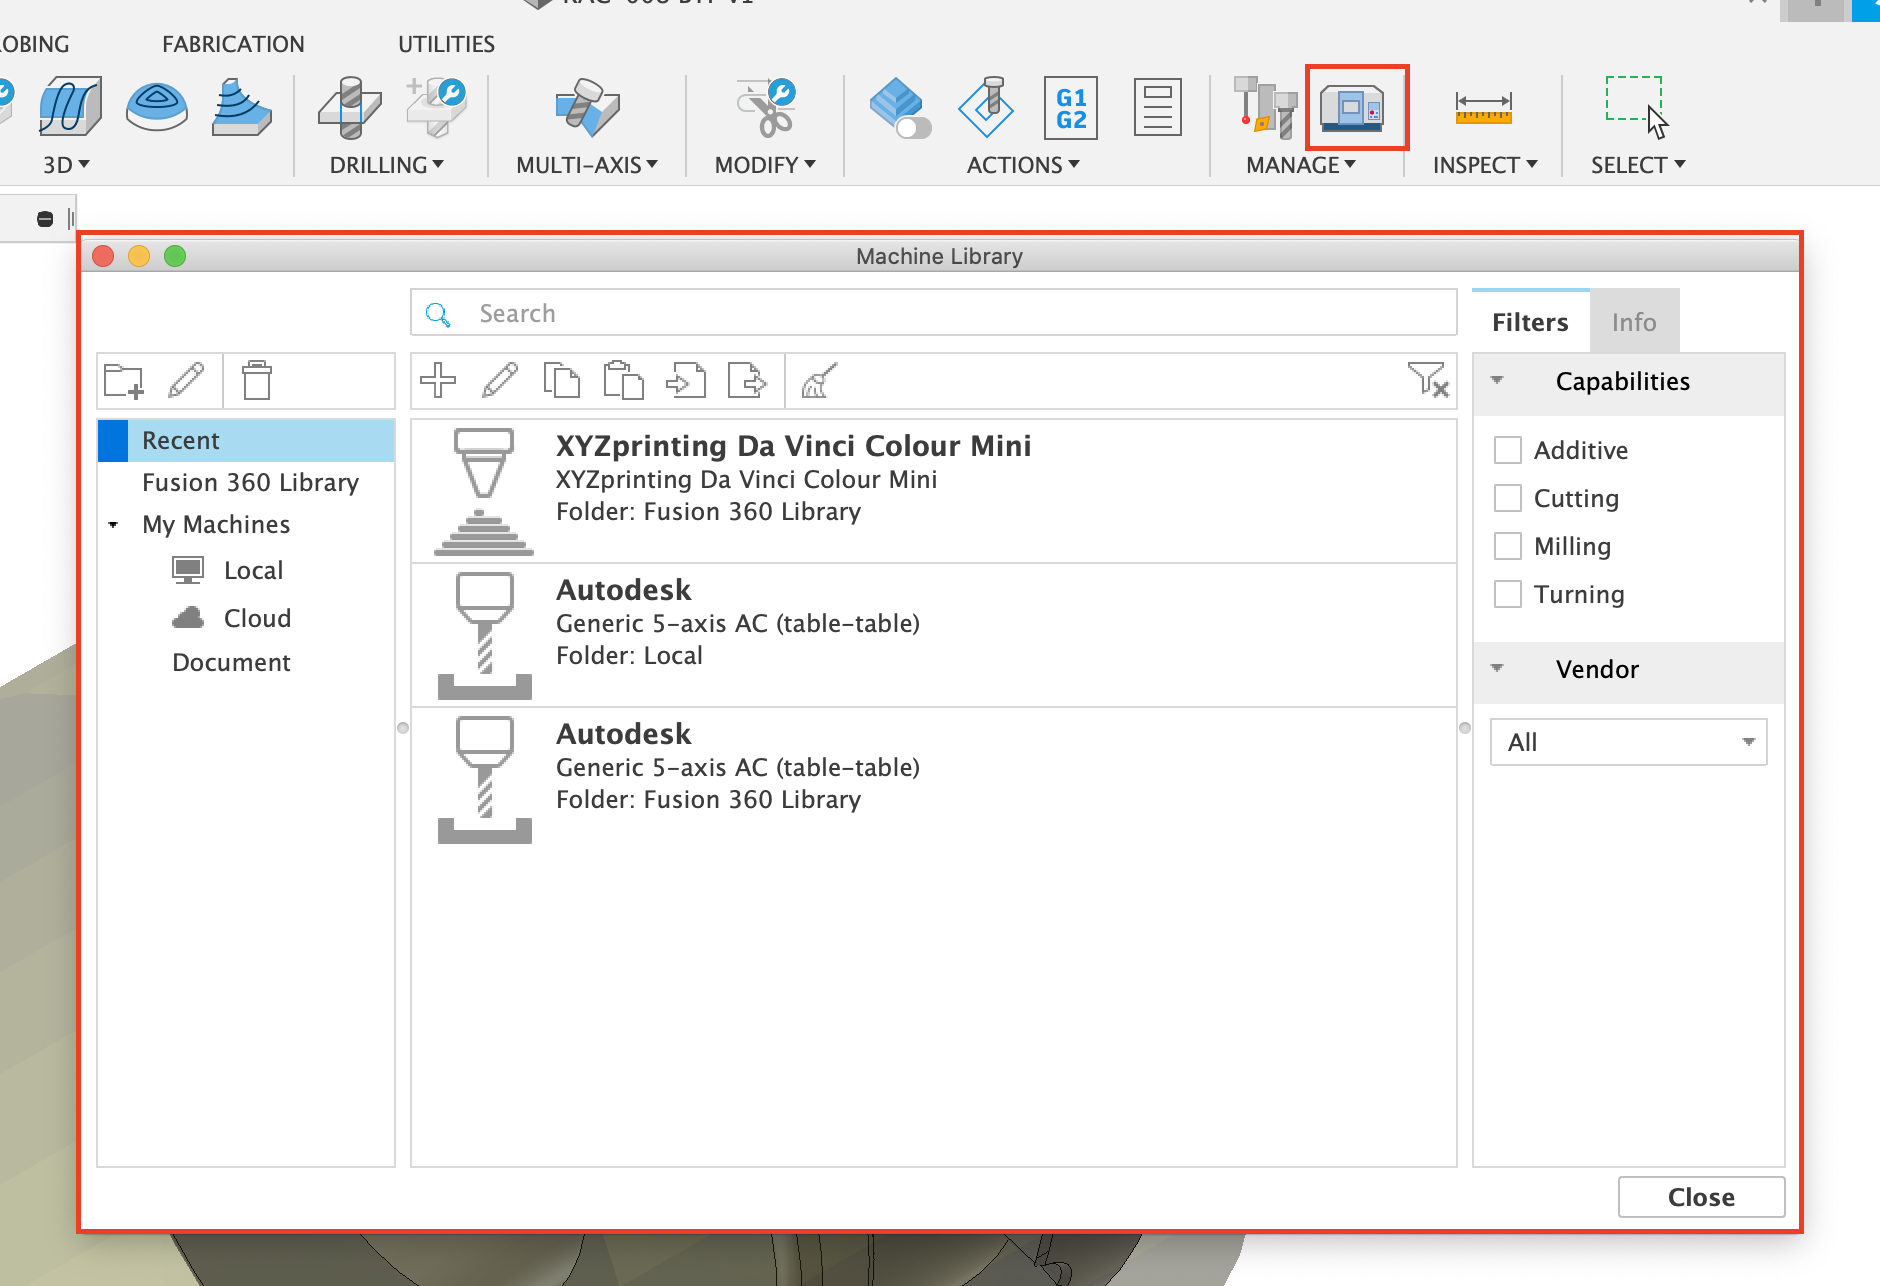
Task: Select Autodesk Generic 5-axis in Fusion 360 Library
Action: 934,779
